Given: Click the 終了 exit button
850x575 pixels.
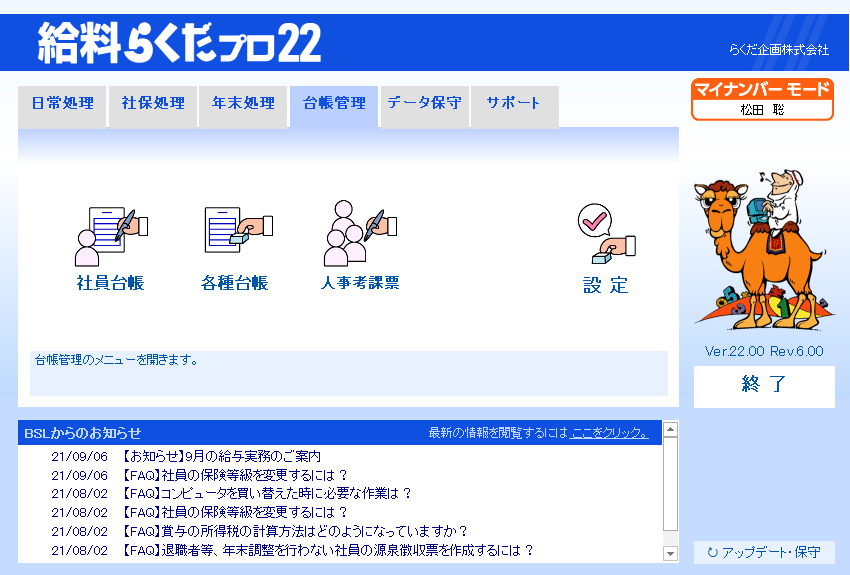Looking at the screenshot, I should point(764,386).
